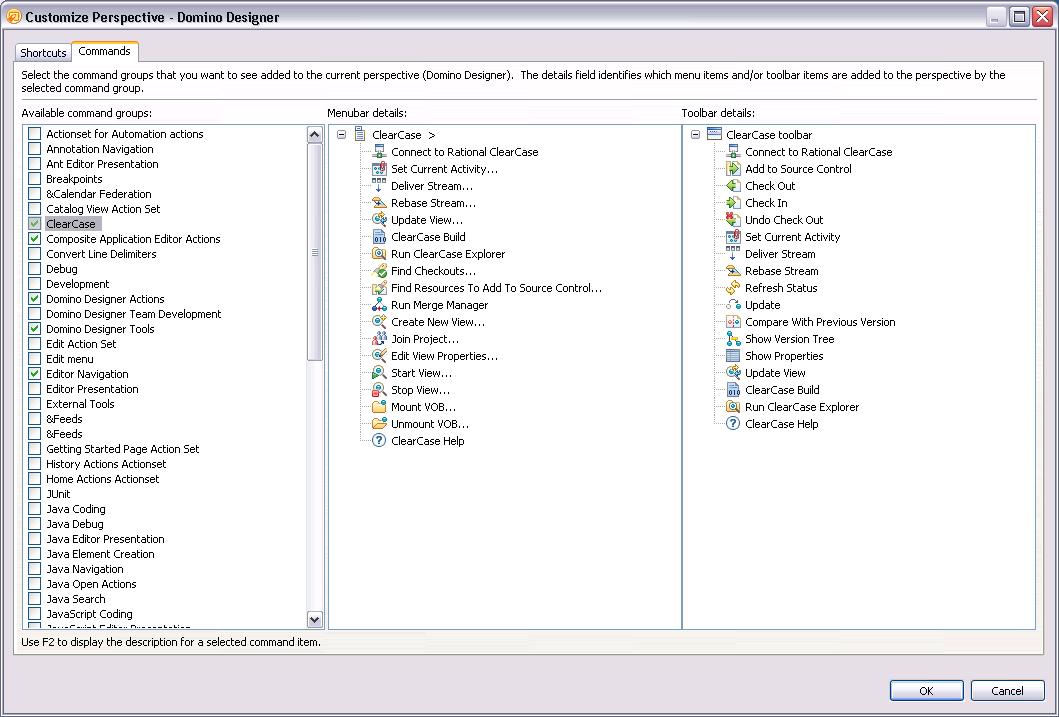1059x717 pixels.
Task: Click the Check Out icon in toolbar details
Action: 733,186
